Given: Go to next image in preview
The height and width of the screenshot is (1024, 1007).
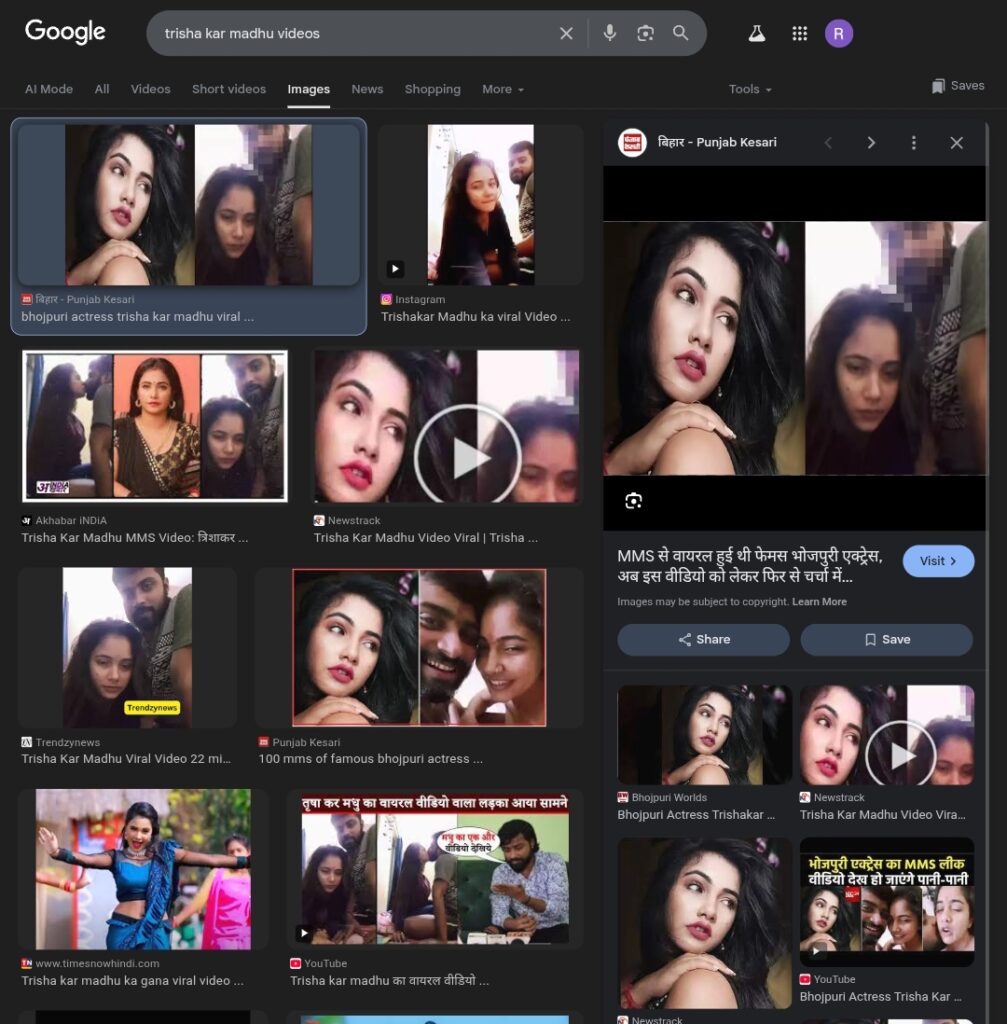Looking at the screenshot, I should click(871, 143).
